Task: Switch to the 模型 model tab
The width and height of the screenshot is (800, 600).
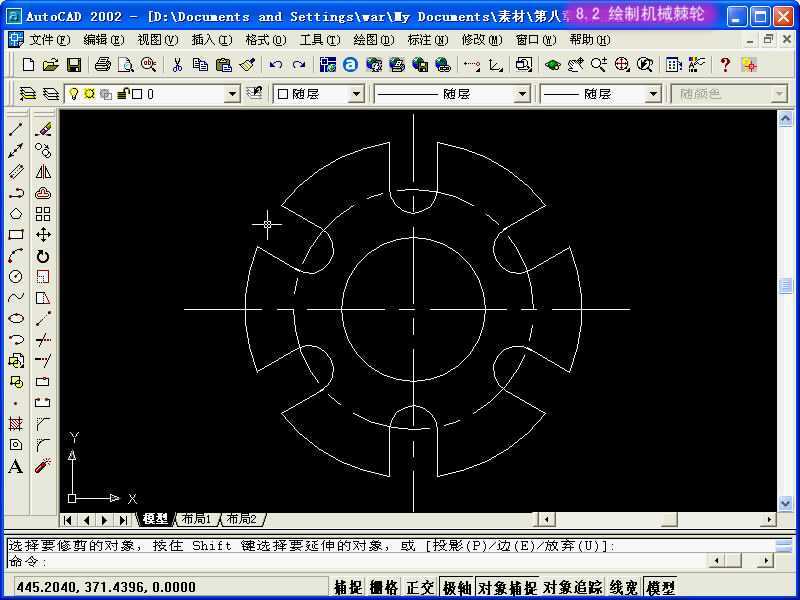Action: [156, 519]
